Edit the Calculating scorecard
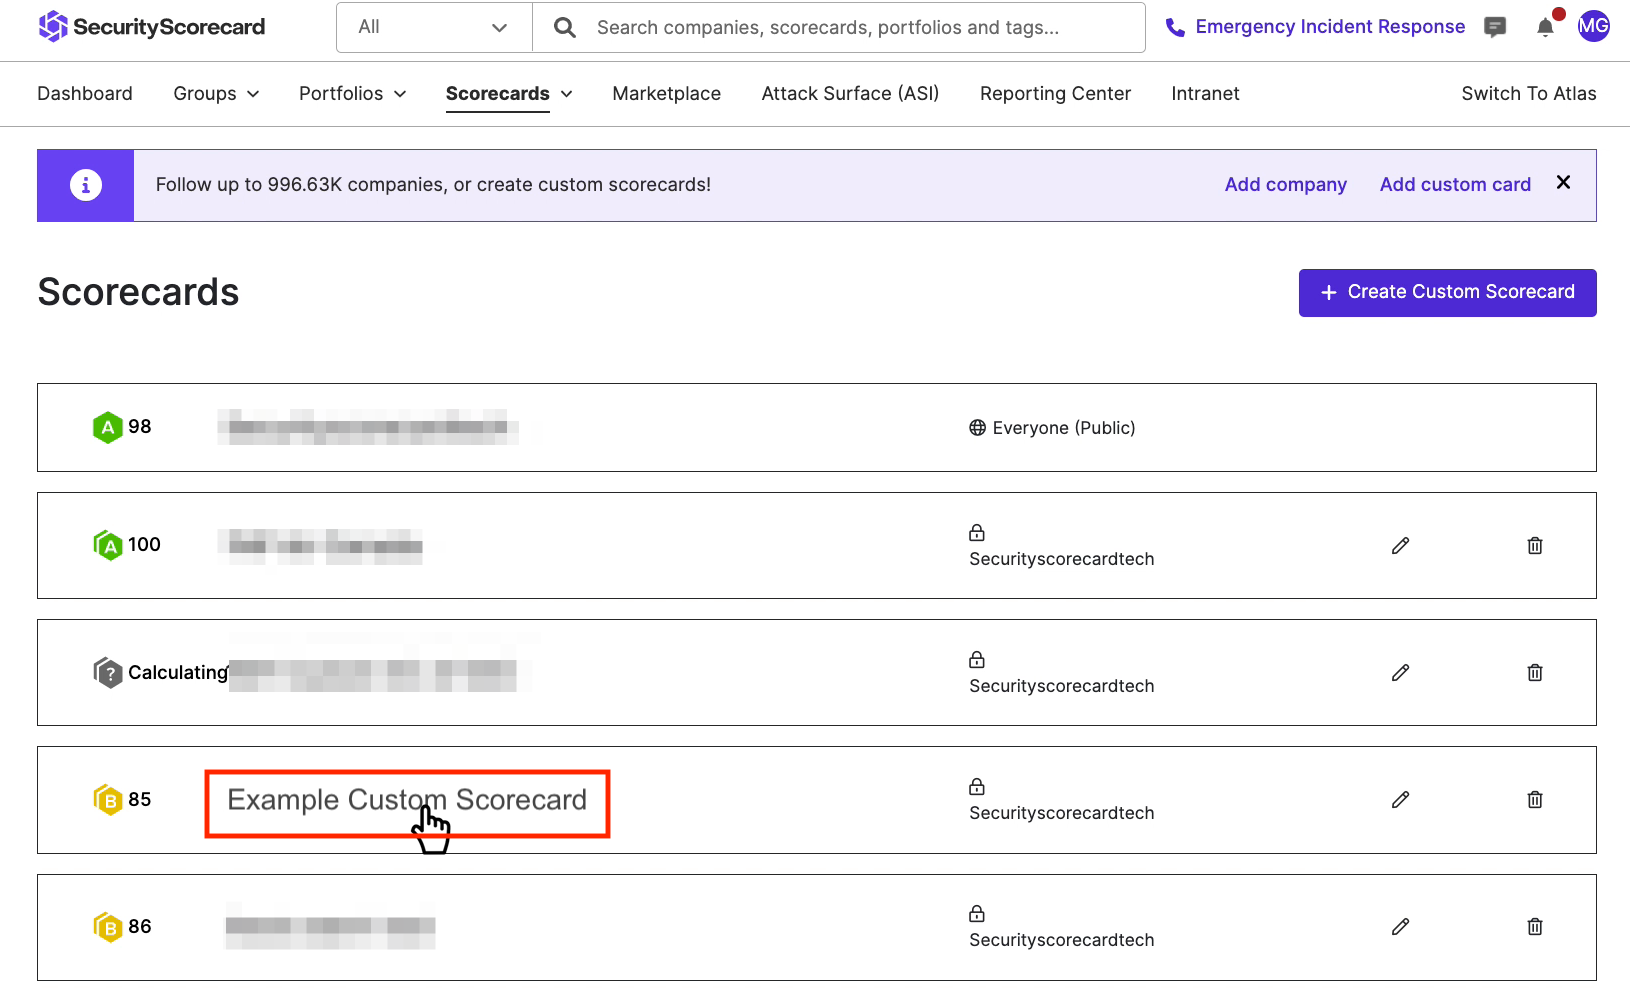This screenshot has height=998, width=1630. pos(1400,672)
